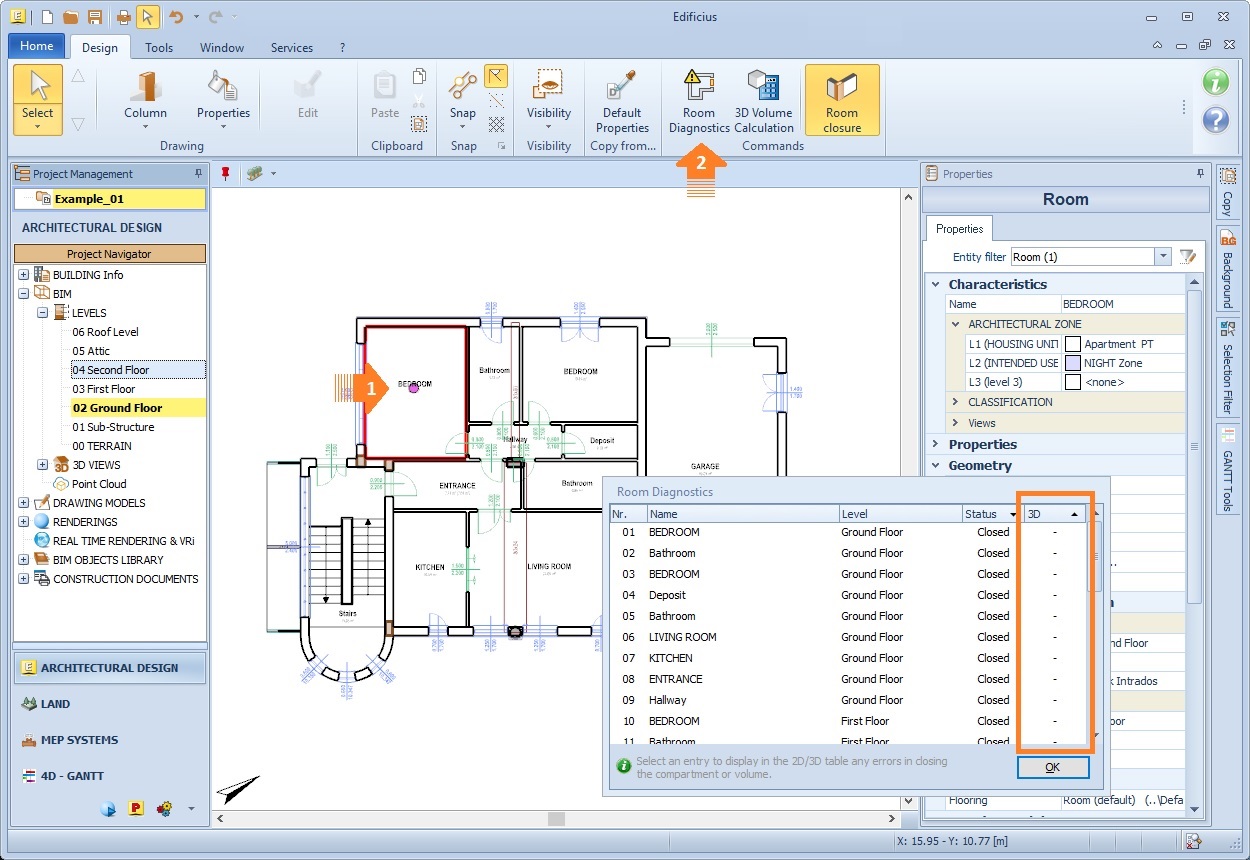Click OK in Room Diagnostics dialog

[x=1052, y=767]
